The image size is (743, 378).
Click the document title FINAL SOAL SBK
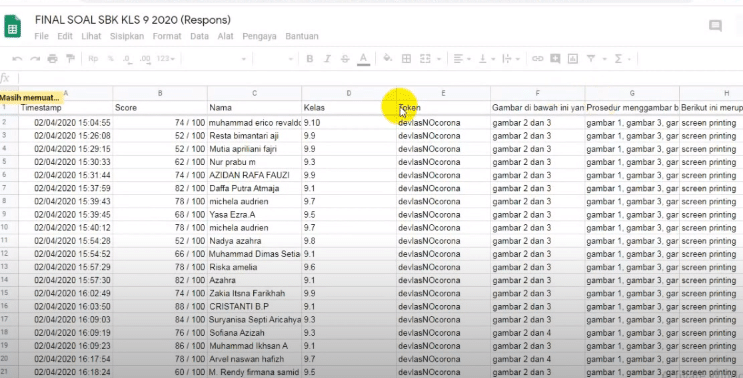pos(133,20)
